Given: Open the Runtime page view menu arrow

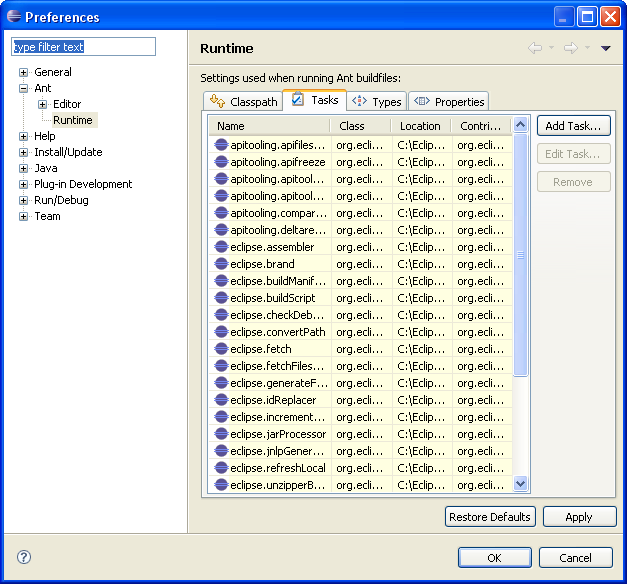Looking at the screenshot, I should coord(605,48).
